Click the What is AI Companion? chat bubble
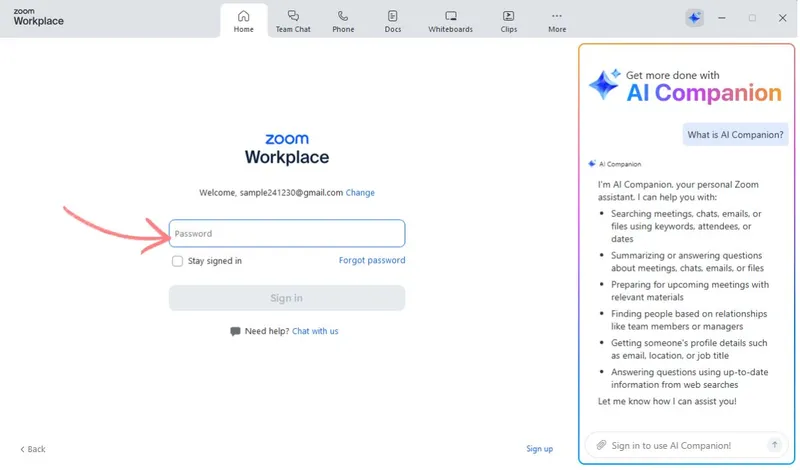 click(x=736, y=135)
